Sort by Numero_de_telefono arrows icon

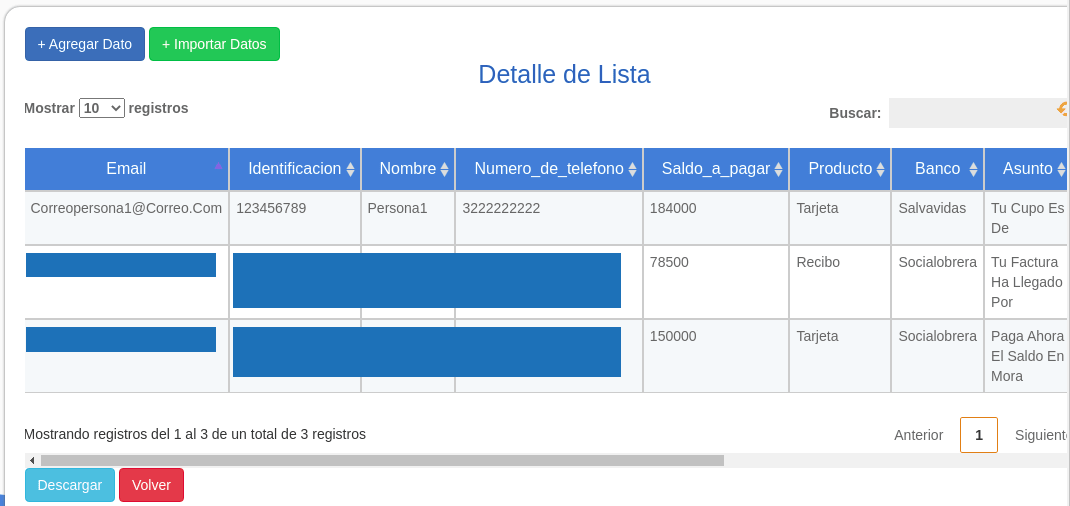coord(633,169)
